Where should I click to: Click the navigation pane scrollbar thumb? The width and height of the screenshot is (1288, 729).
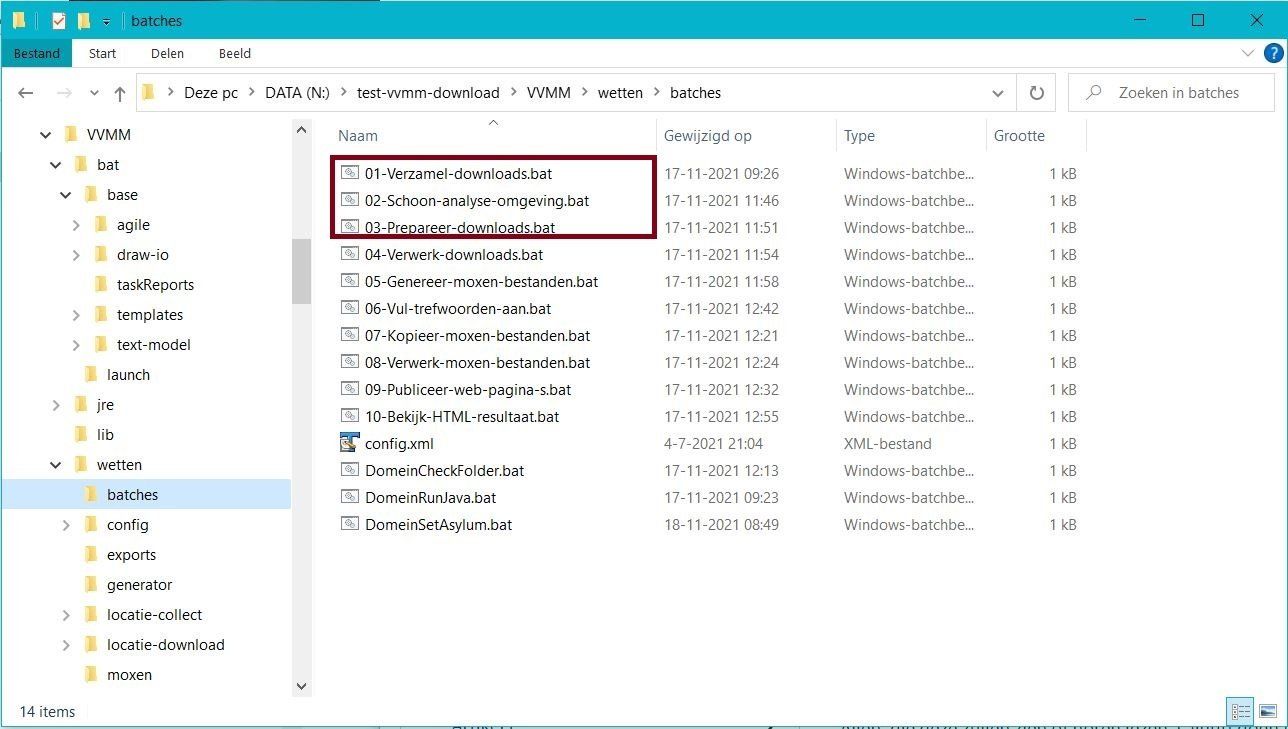[x=301, y=270]
